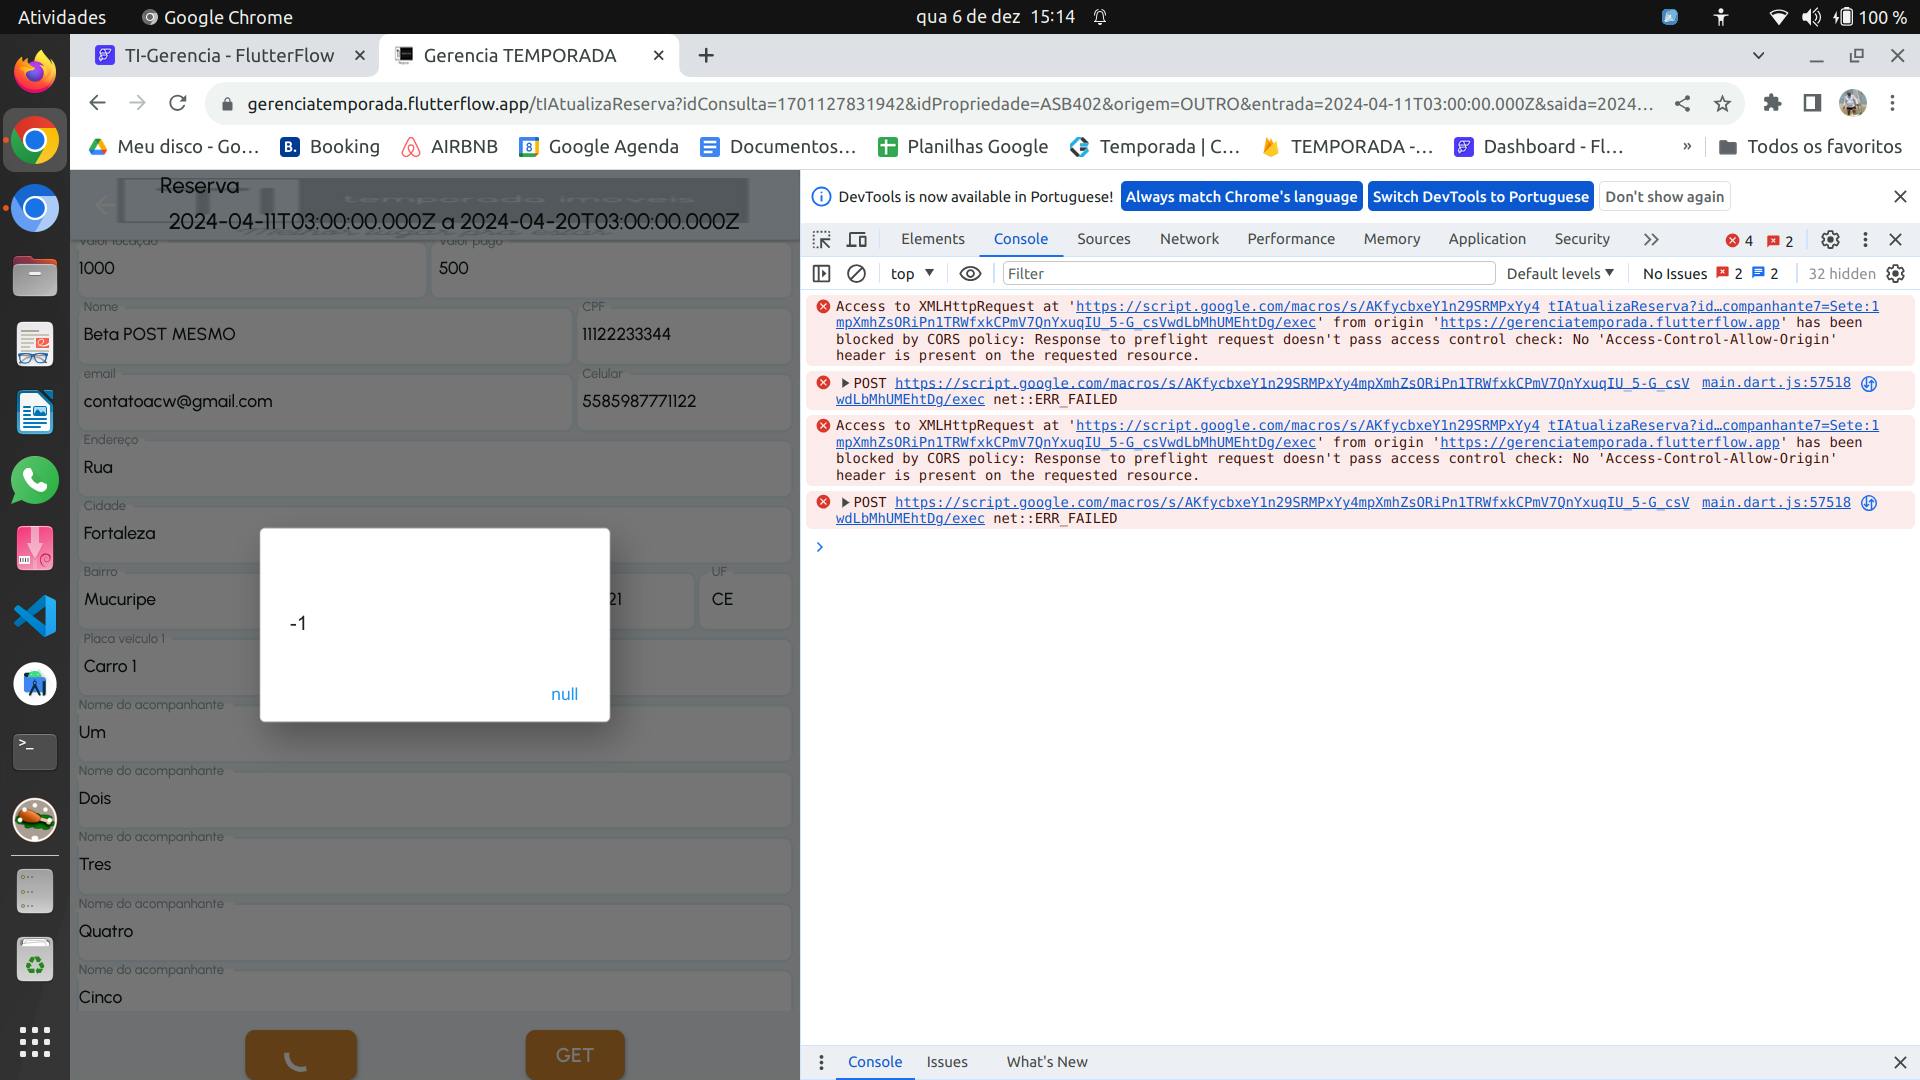Switch to the Network tab
The width and height of the screenshot is (1920, 1080).
point(1189,239)
